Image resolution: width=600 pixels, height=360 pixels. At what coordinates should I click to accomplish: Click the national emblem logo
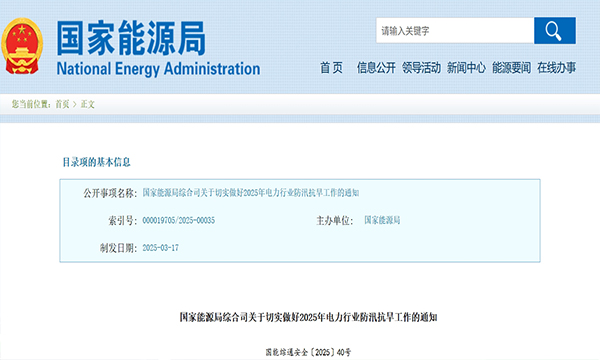[x=22, y=46]
